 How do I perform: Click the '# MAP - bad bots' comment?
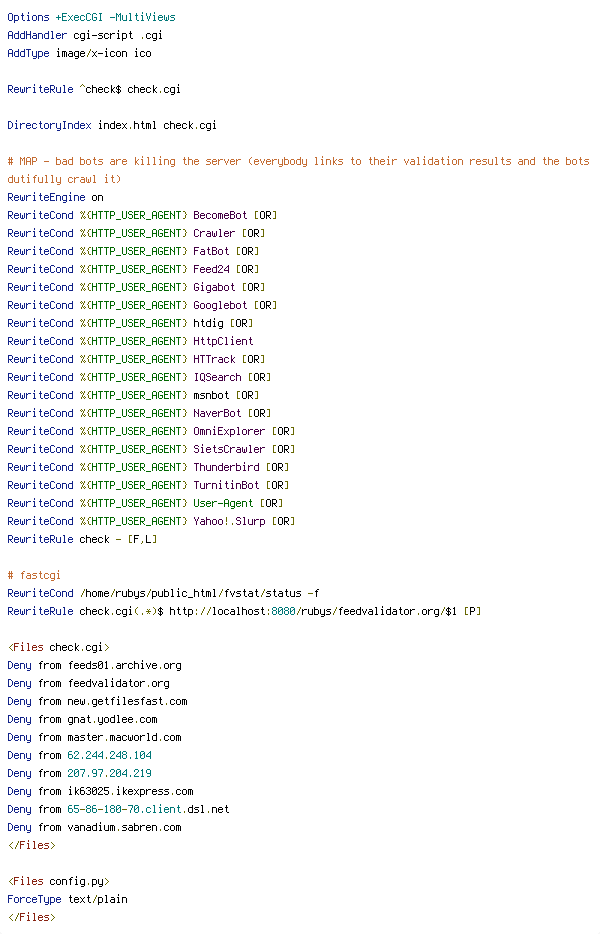(298, 161)
